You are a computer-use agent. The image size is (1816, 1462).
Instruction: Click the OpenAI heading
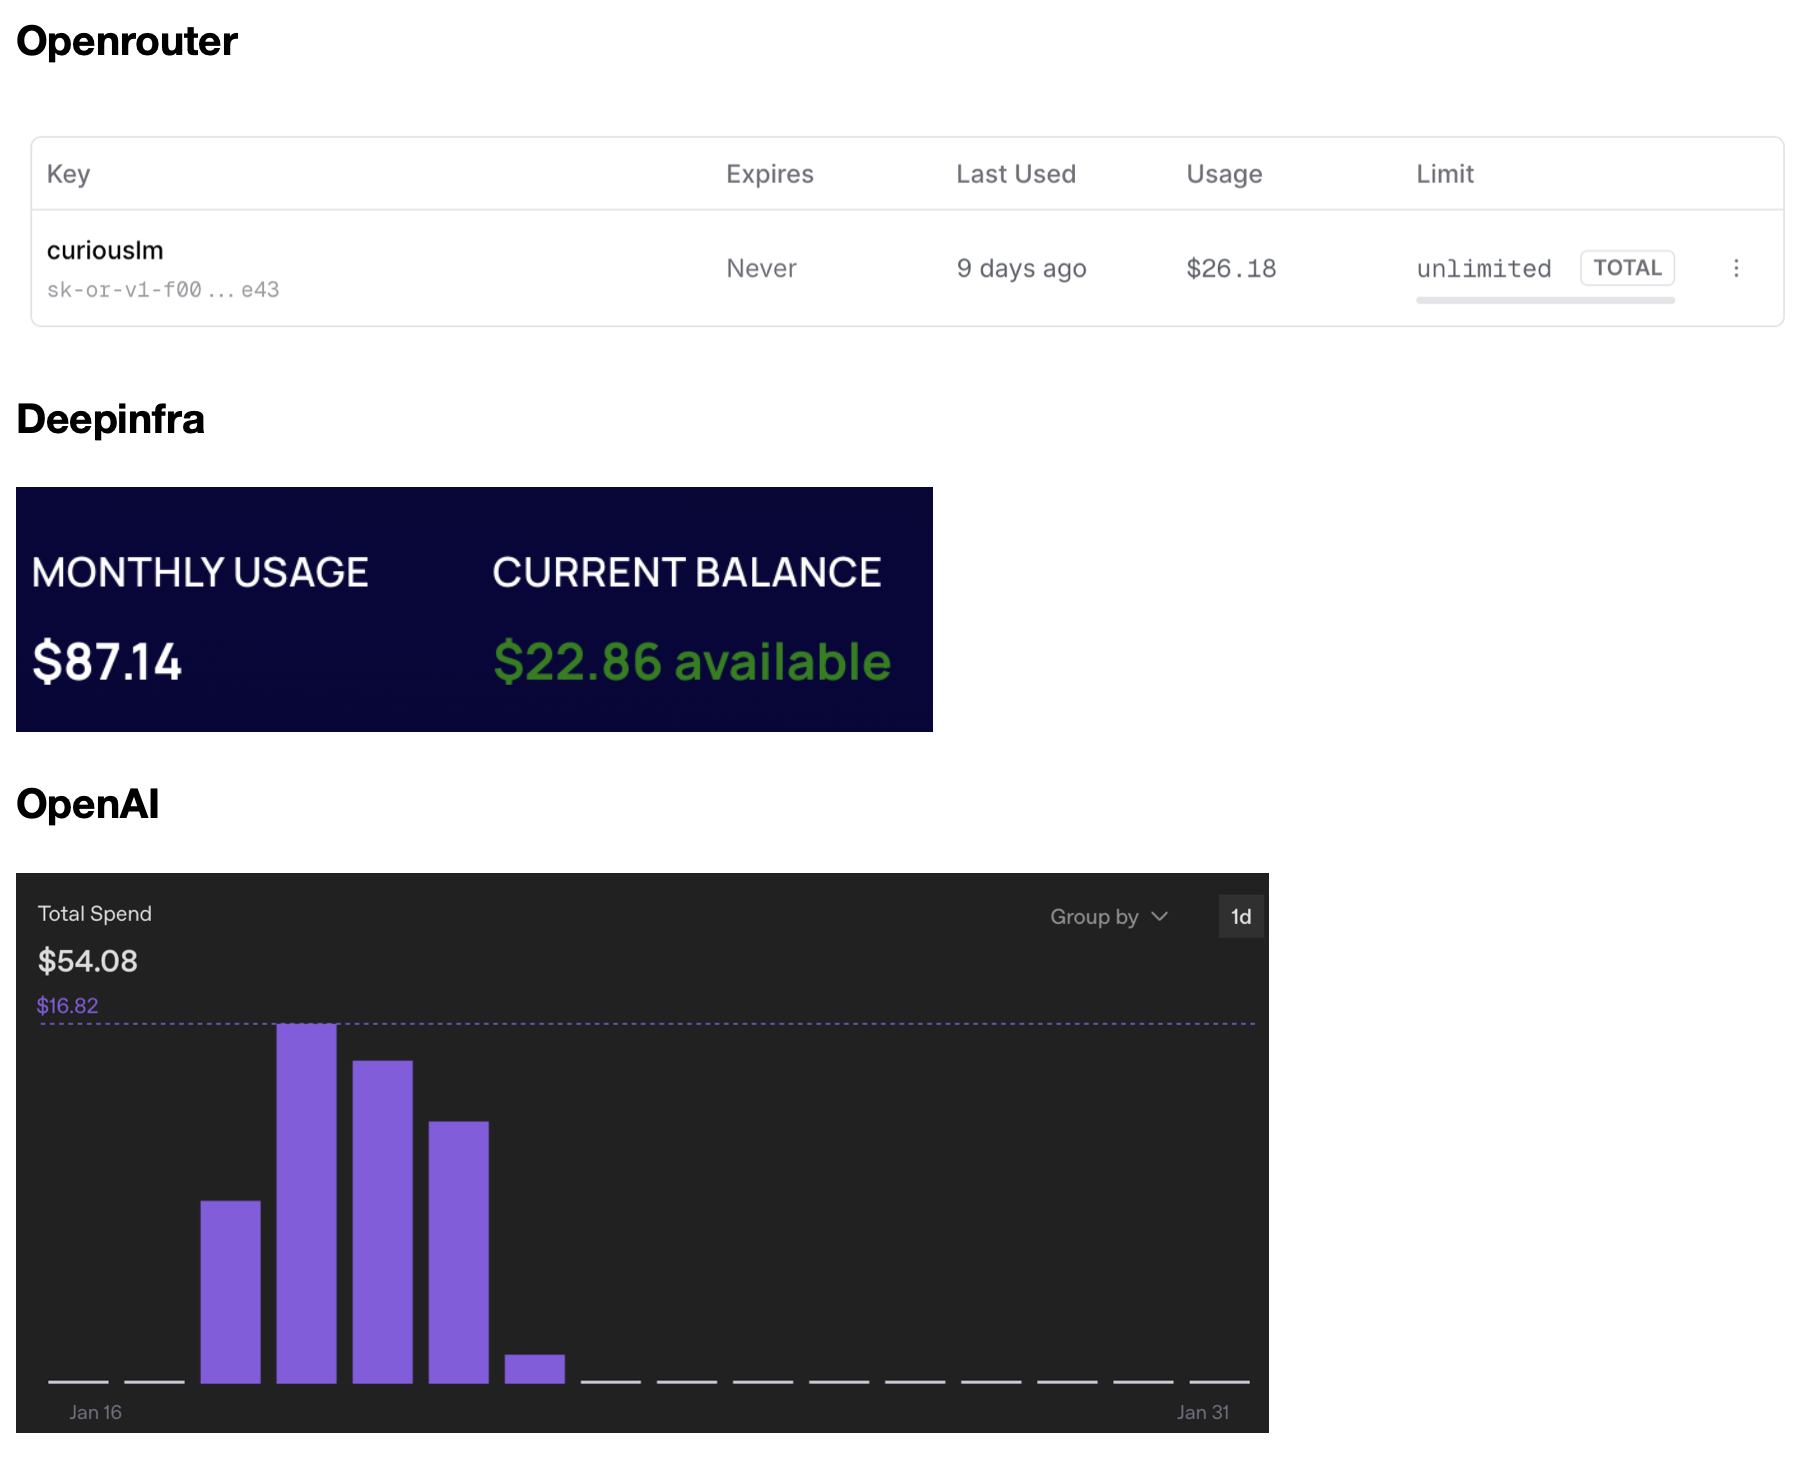click(x=88, y=804)
